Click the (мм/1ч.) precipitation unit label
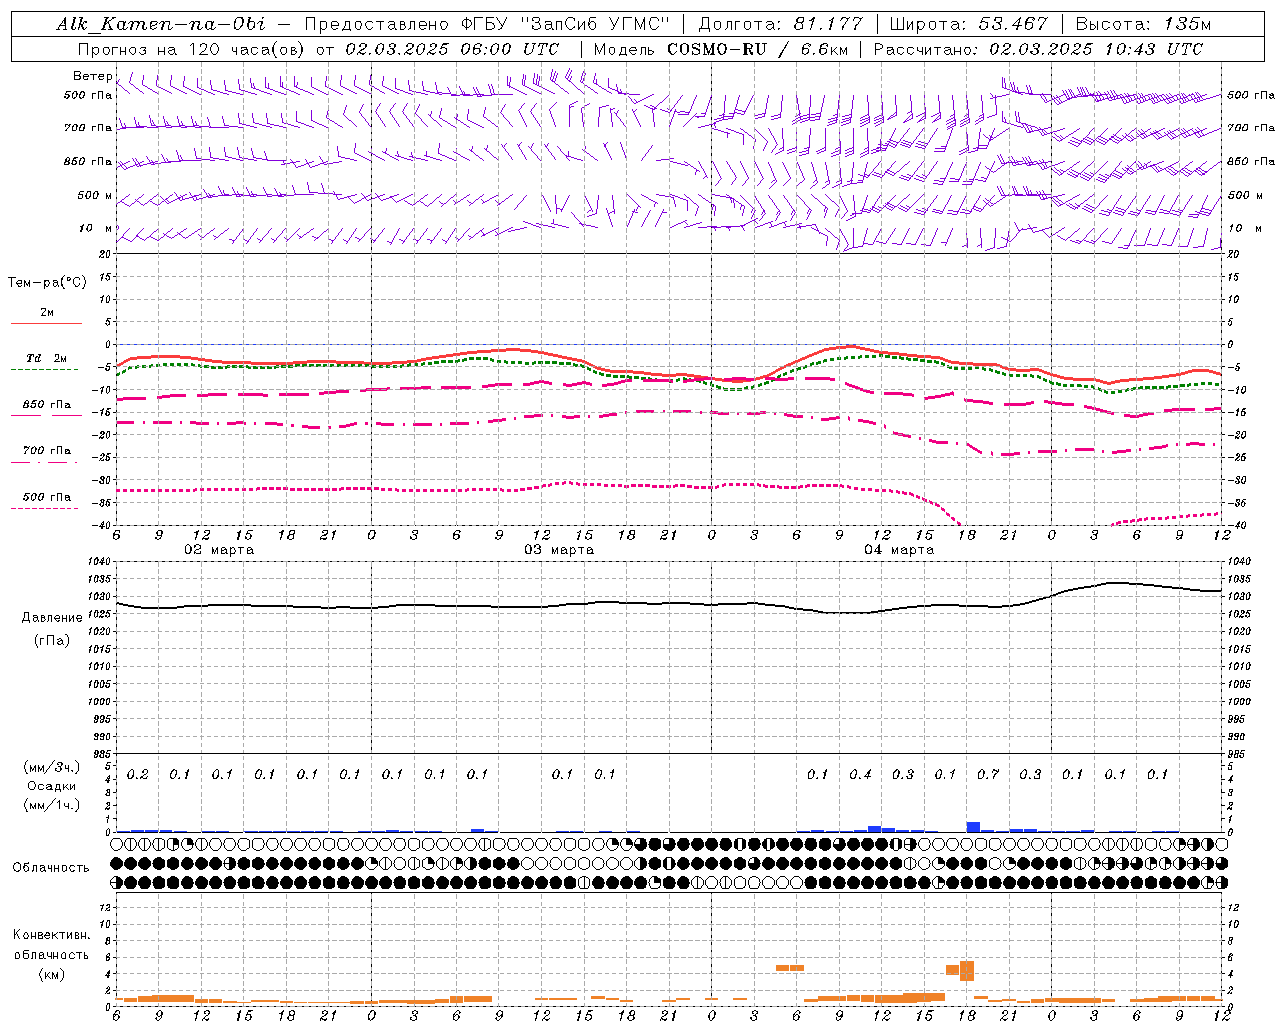This screenshot has width=1280, height=1024. point(52,805)
